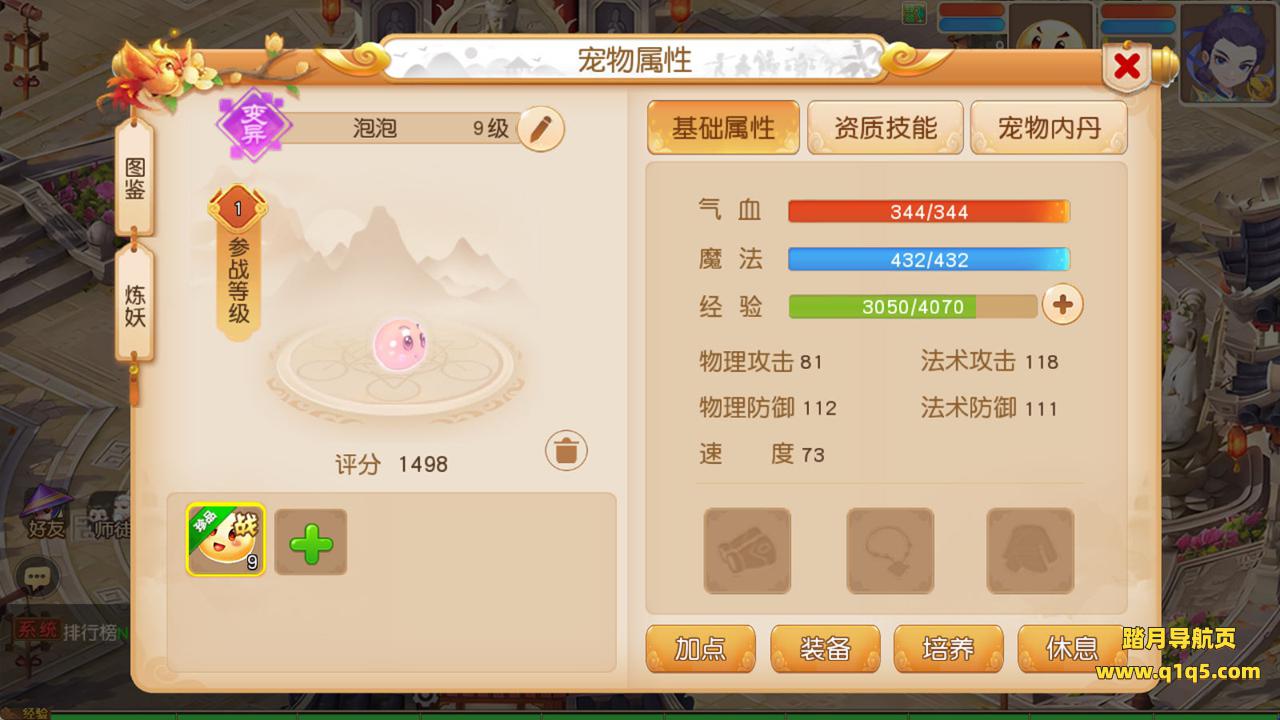Switch to the 资质技能 tab
The height and width of the screenshot is (720, 1280).
pyautogui.click(x=885, y=127)
